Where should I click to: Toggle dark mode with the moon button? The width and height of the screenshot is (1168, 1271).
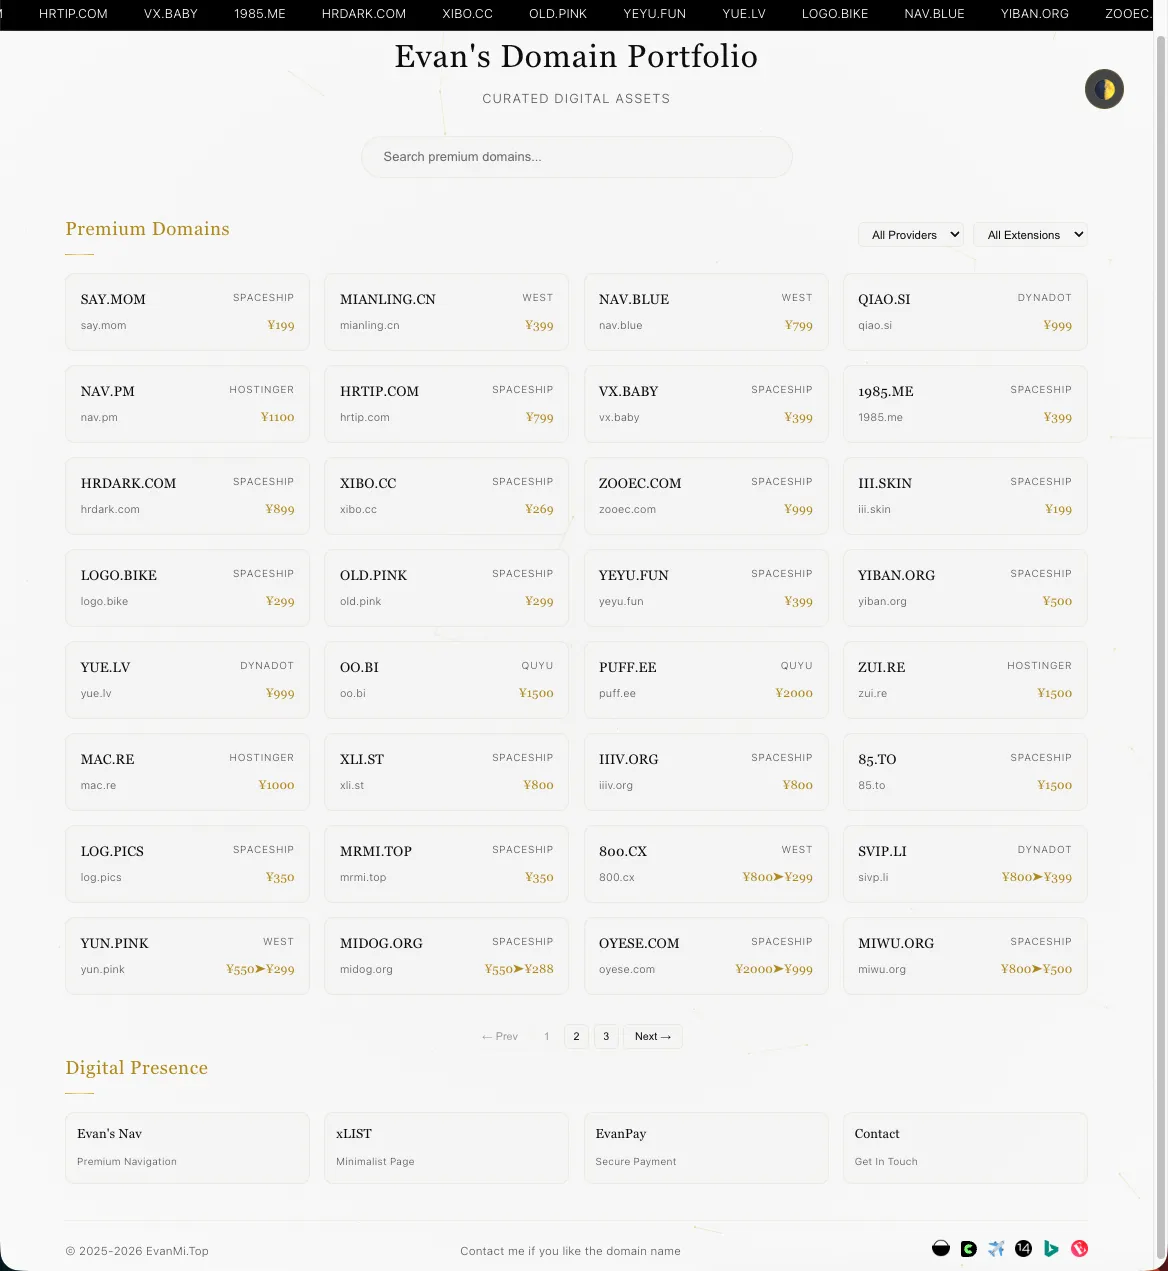(1104, 90)
